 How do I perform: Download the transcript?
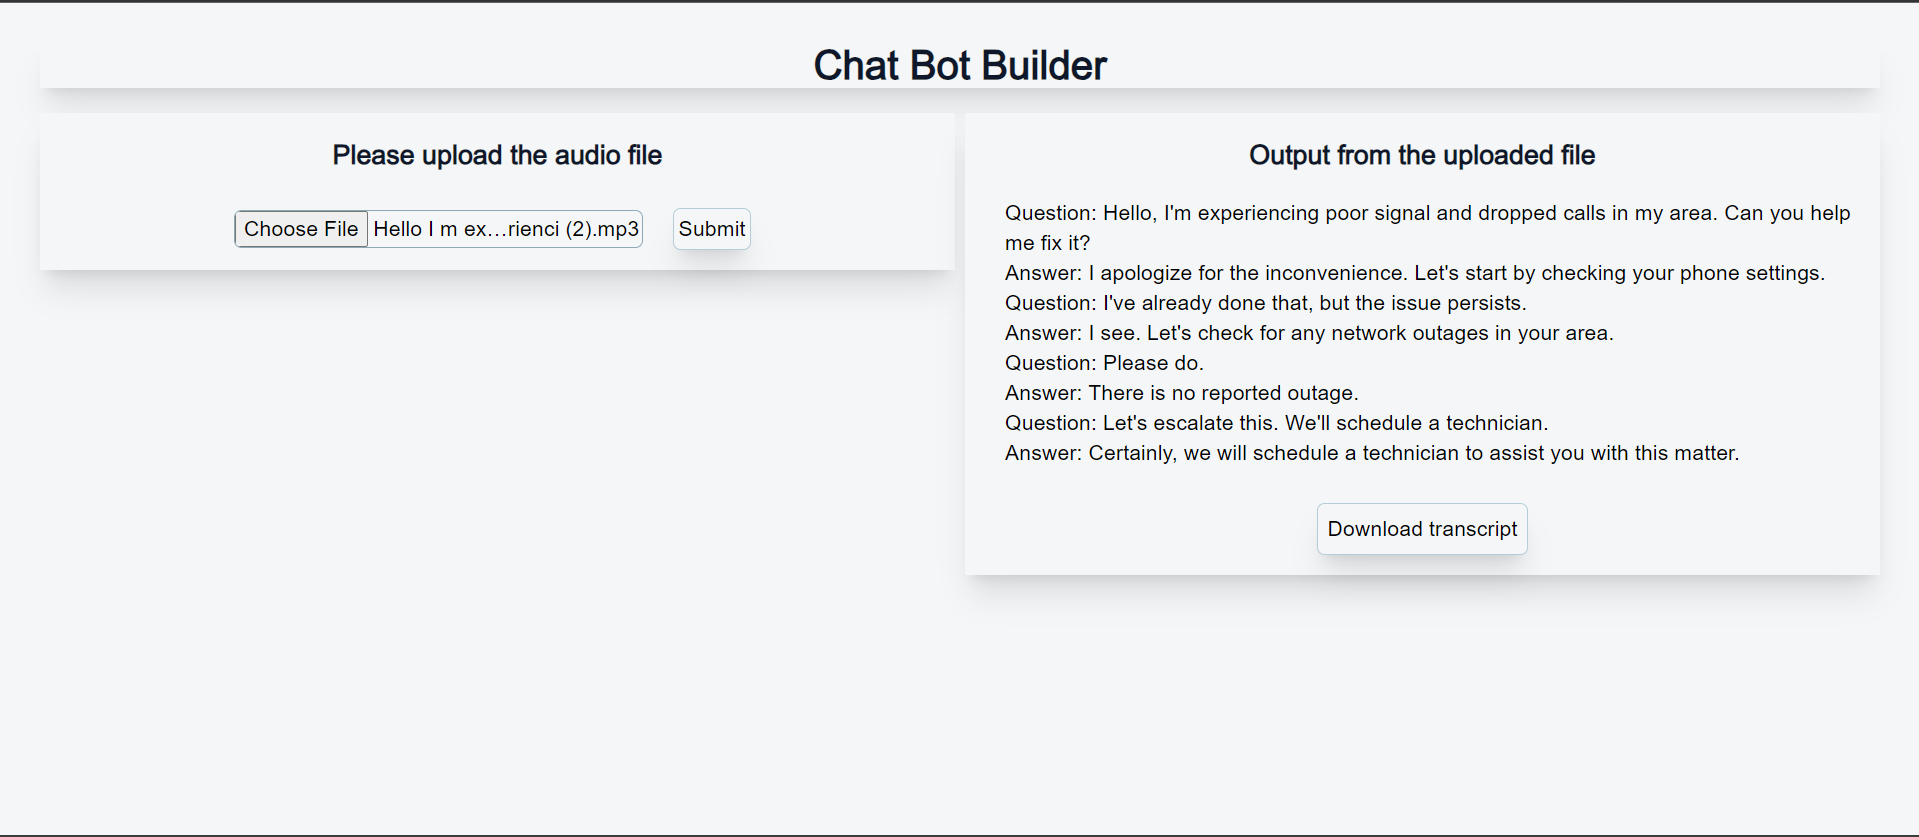click(1421, 529)
